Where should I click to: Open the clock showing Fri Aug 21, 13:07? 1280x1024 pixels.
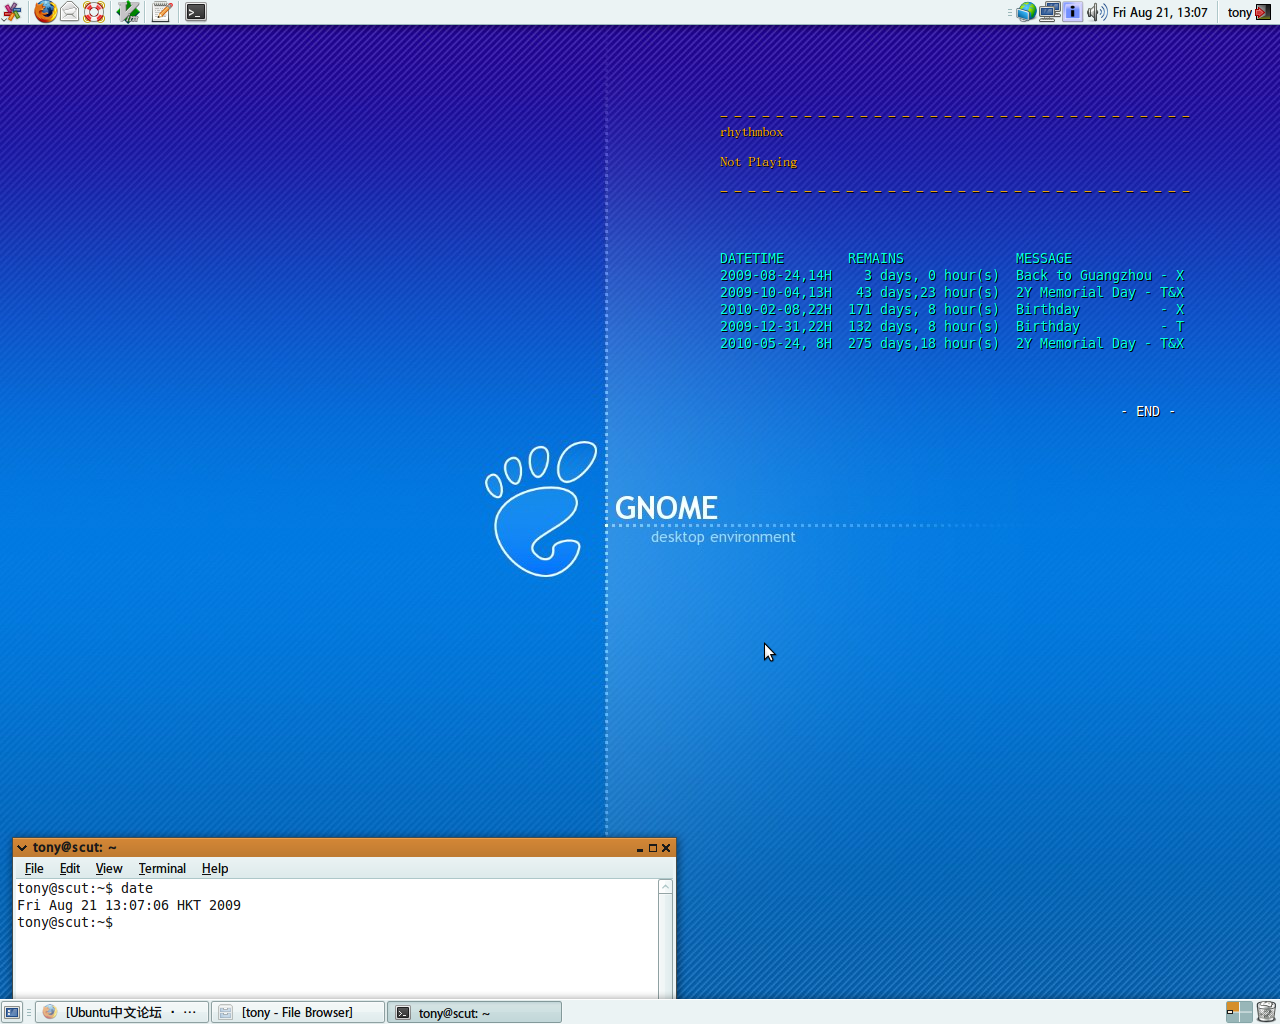pos(1160,12)
